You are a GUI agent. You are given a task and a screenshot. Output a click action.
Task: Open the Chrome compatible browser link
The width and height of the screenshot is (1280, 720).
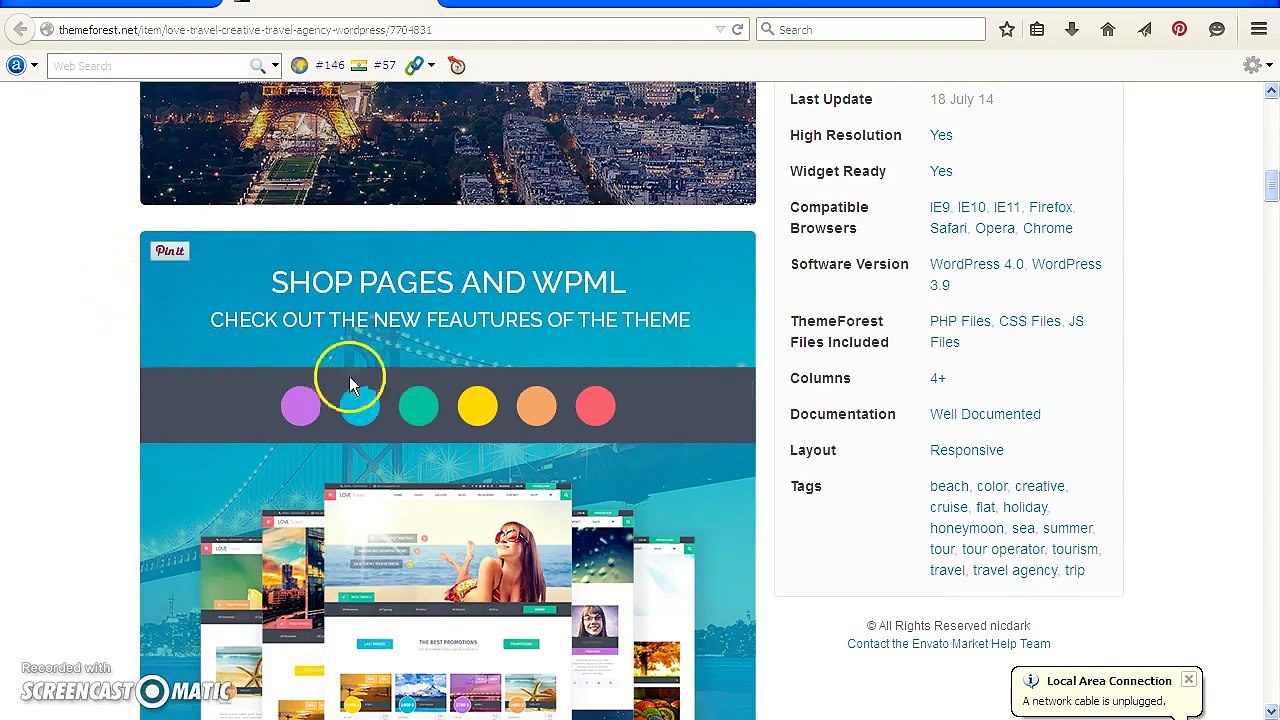1048,228
